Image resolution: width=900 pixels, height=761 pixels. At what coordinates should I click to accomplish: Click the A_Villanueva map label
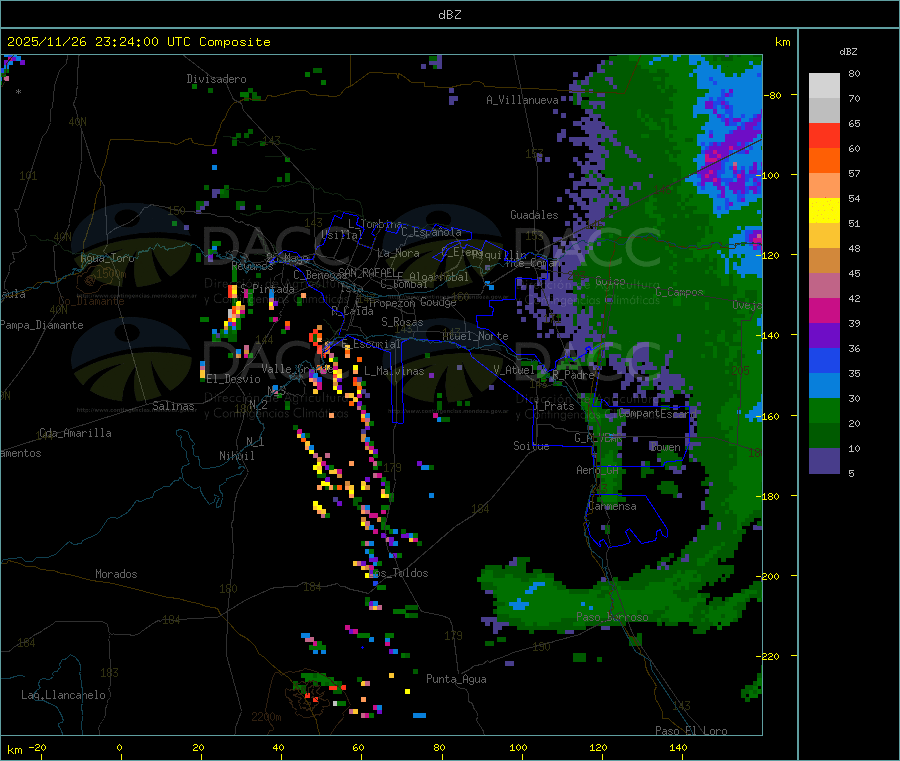click(522, 100)
